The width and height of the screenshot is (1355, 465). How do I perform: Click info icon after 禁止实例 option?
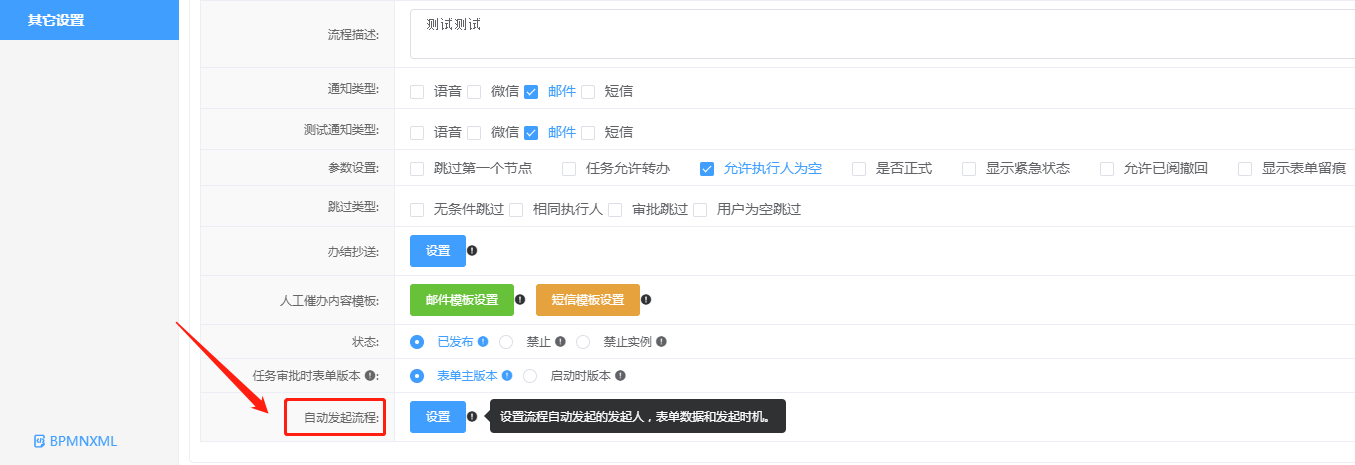[x=661, y=342]
